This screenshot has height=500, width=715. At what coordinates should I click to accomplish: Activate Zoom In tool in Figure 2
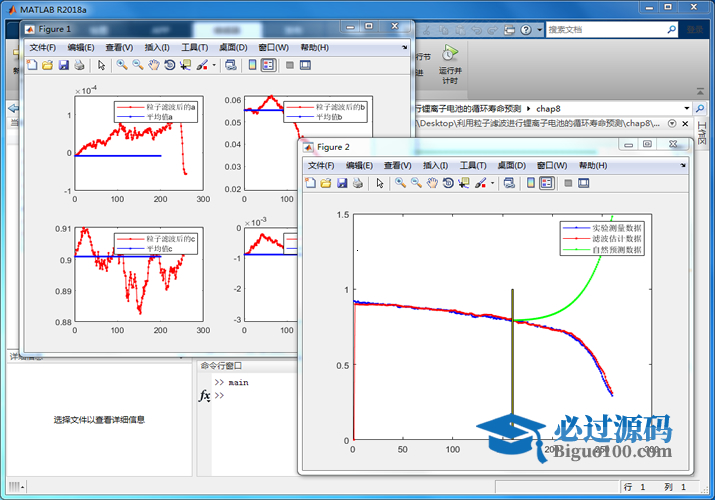coord(400,183)
